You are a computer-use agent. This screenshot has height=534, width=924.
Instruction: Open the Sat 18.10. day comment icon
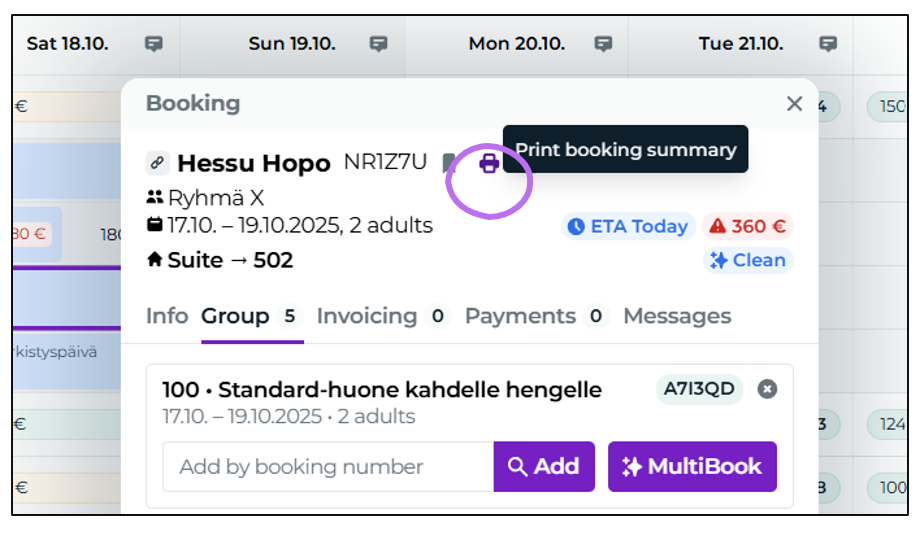point(154,44)
